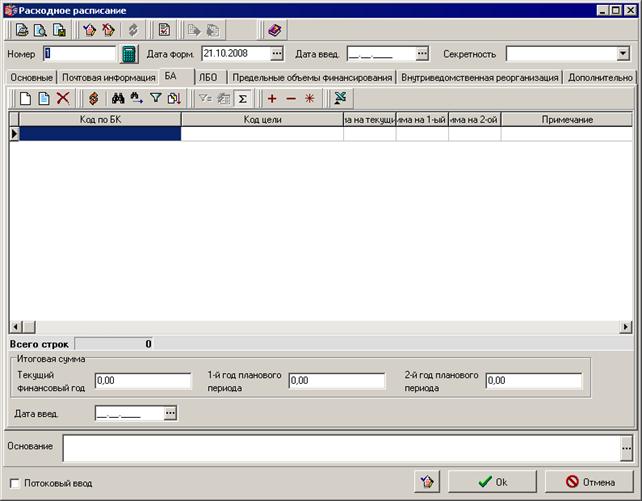This screenshot has height=501, width=642.
Task: Open top Дата введ. date picker button
Action: click(422, 53)
